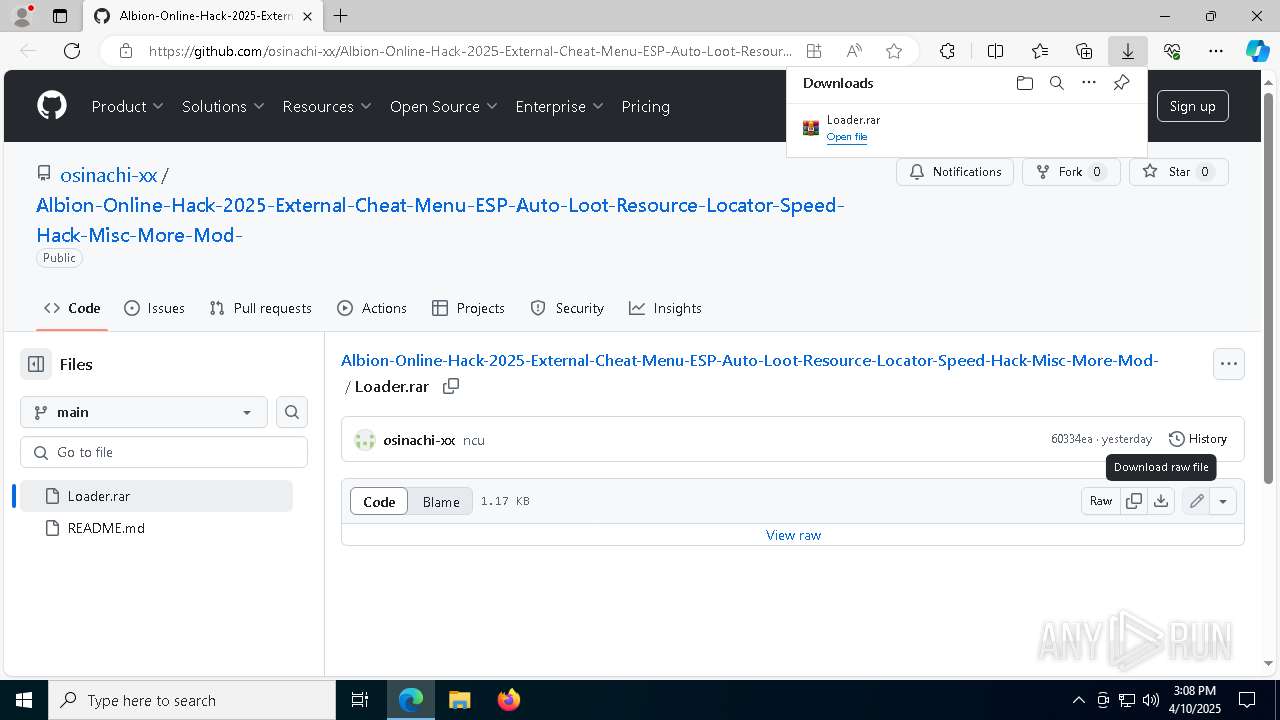Open more options in Downloads panel
Image resolution: width=1280 pixels, height=720 pixels.
pyautogui.click(x=1089, y=83)
